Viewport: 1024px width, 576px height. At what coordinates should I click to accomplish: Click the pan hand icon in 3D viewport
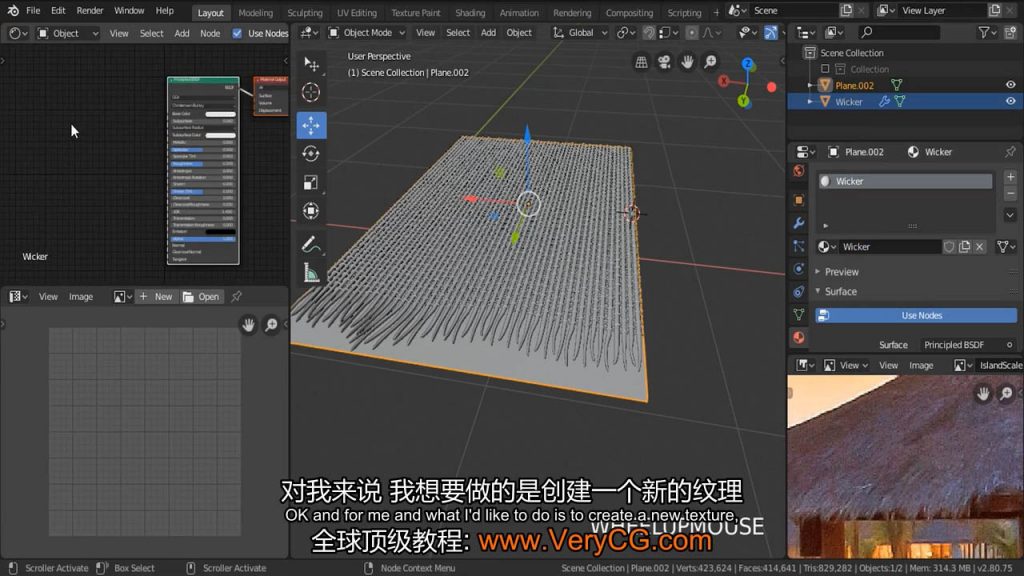[687, 61]
